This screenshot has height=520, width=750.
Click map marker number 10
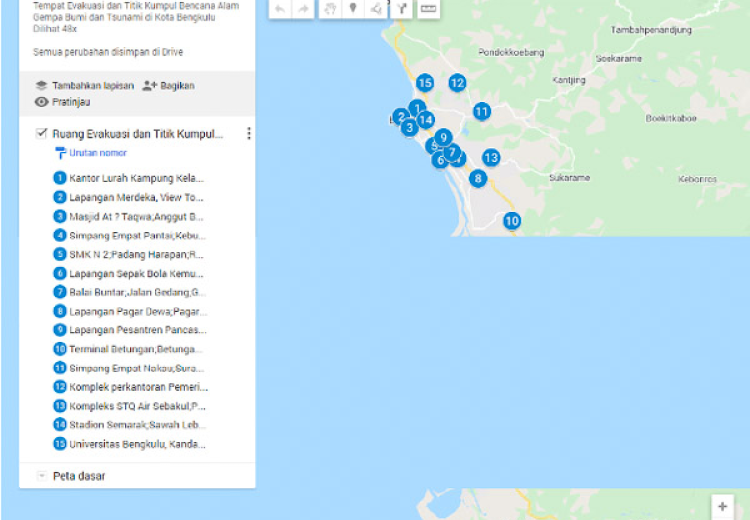point(512,221)
